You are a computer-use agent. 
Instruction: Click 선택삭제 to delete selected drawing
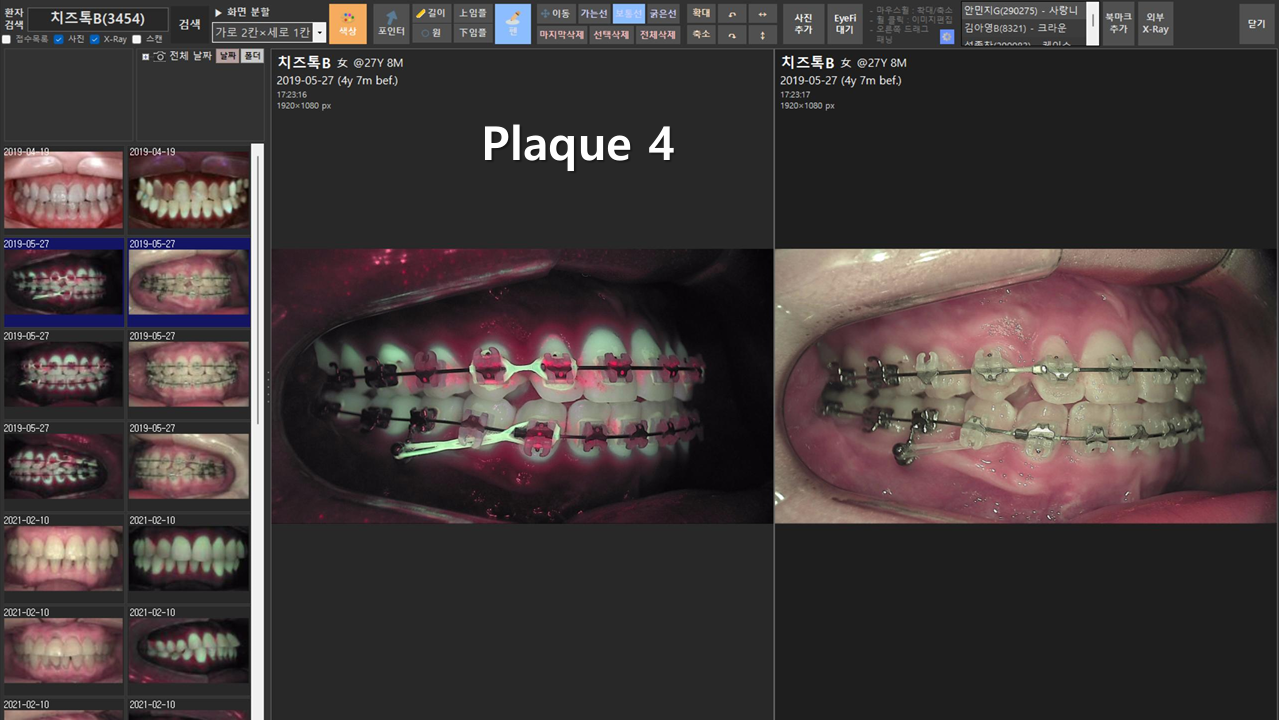[x=610, y=34]
